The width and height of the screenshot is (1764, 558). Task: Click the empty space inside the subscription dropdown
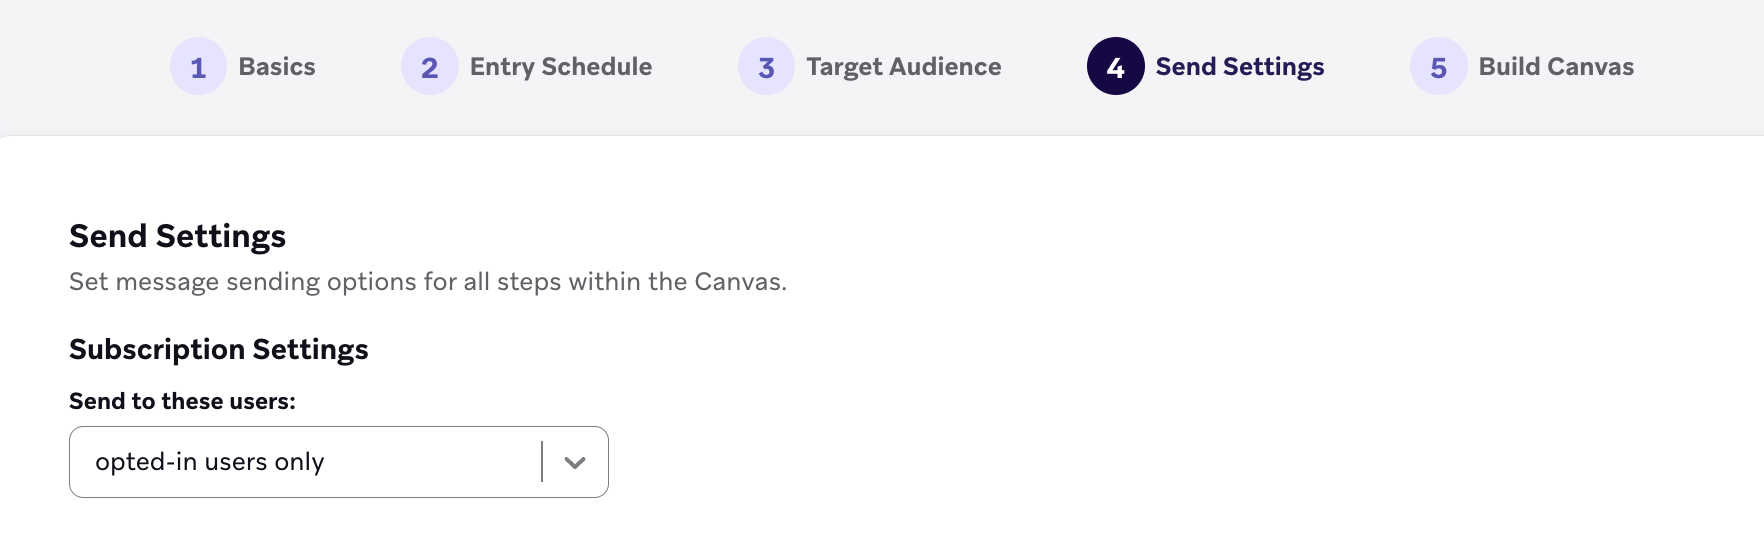click(x=430, y=462)
